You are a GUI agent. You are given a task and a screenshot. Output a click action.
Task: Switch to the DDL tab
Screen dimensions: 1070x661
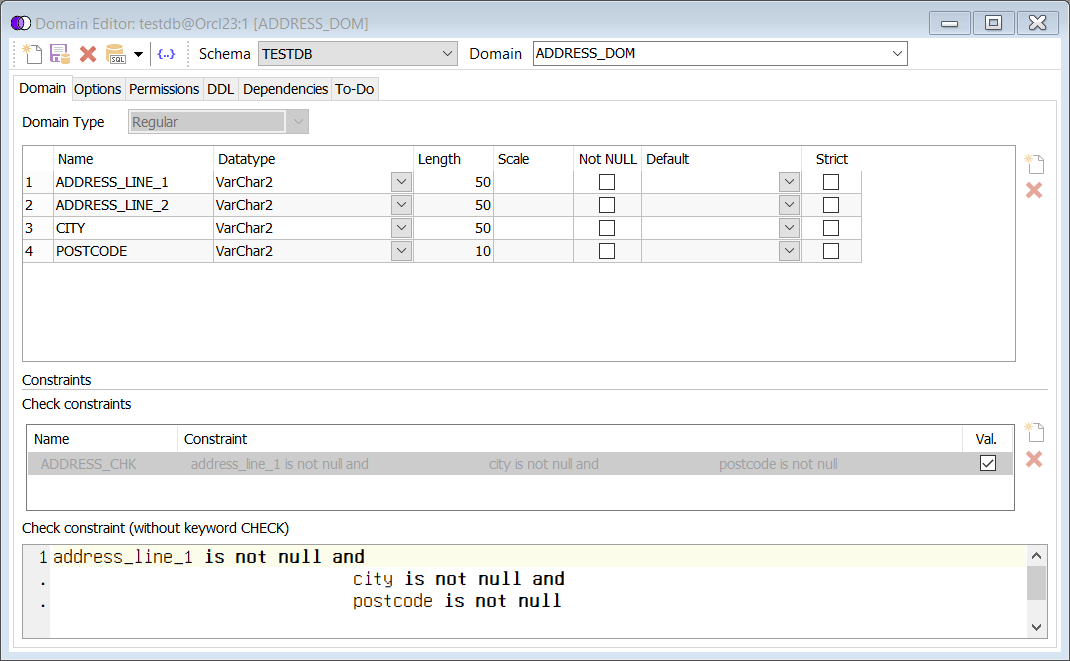click(x=220, y=89)
